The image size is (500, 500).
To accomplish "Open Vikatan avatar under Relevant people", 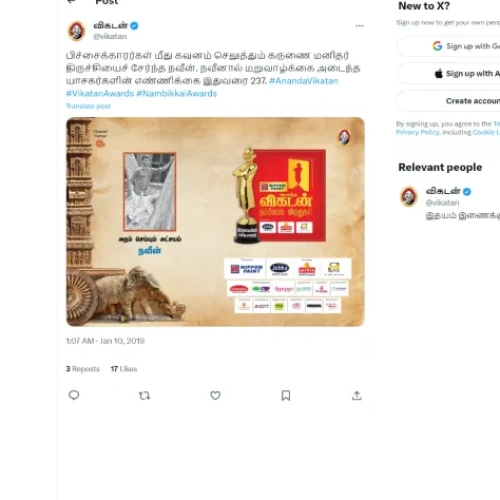I will coord(409,197).
